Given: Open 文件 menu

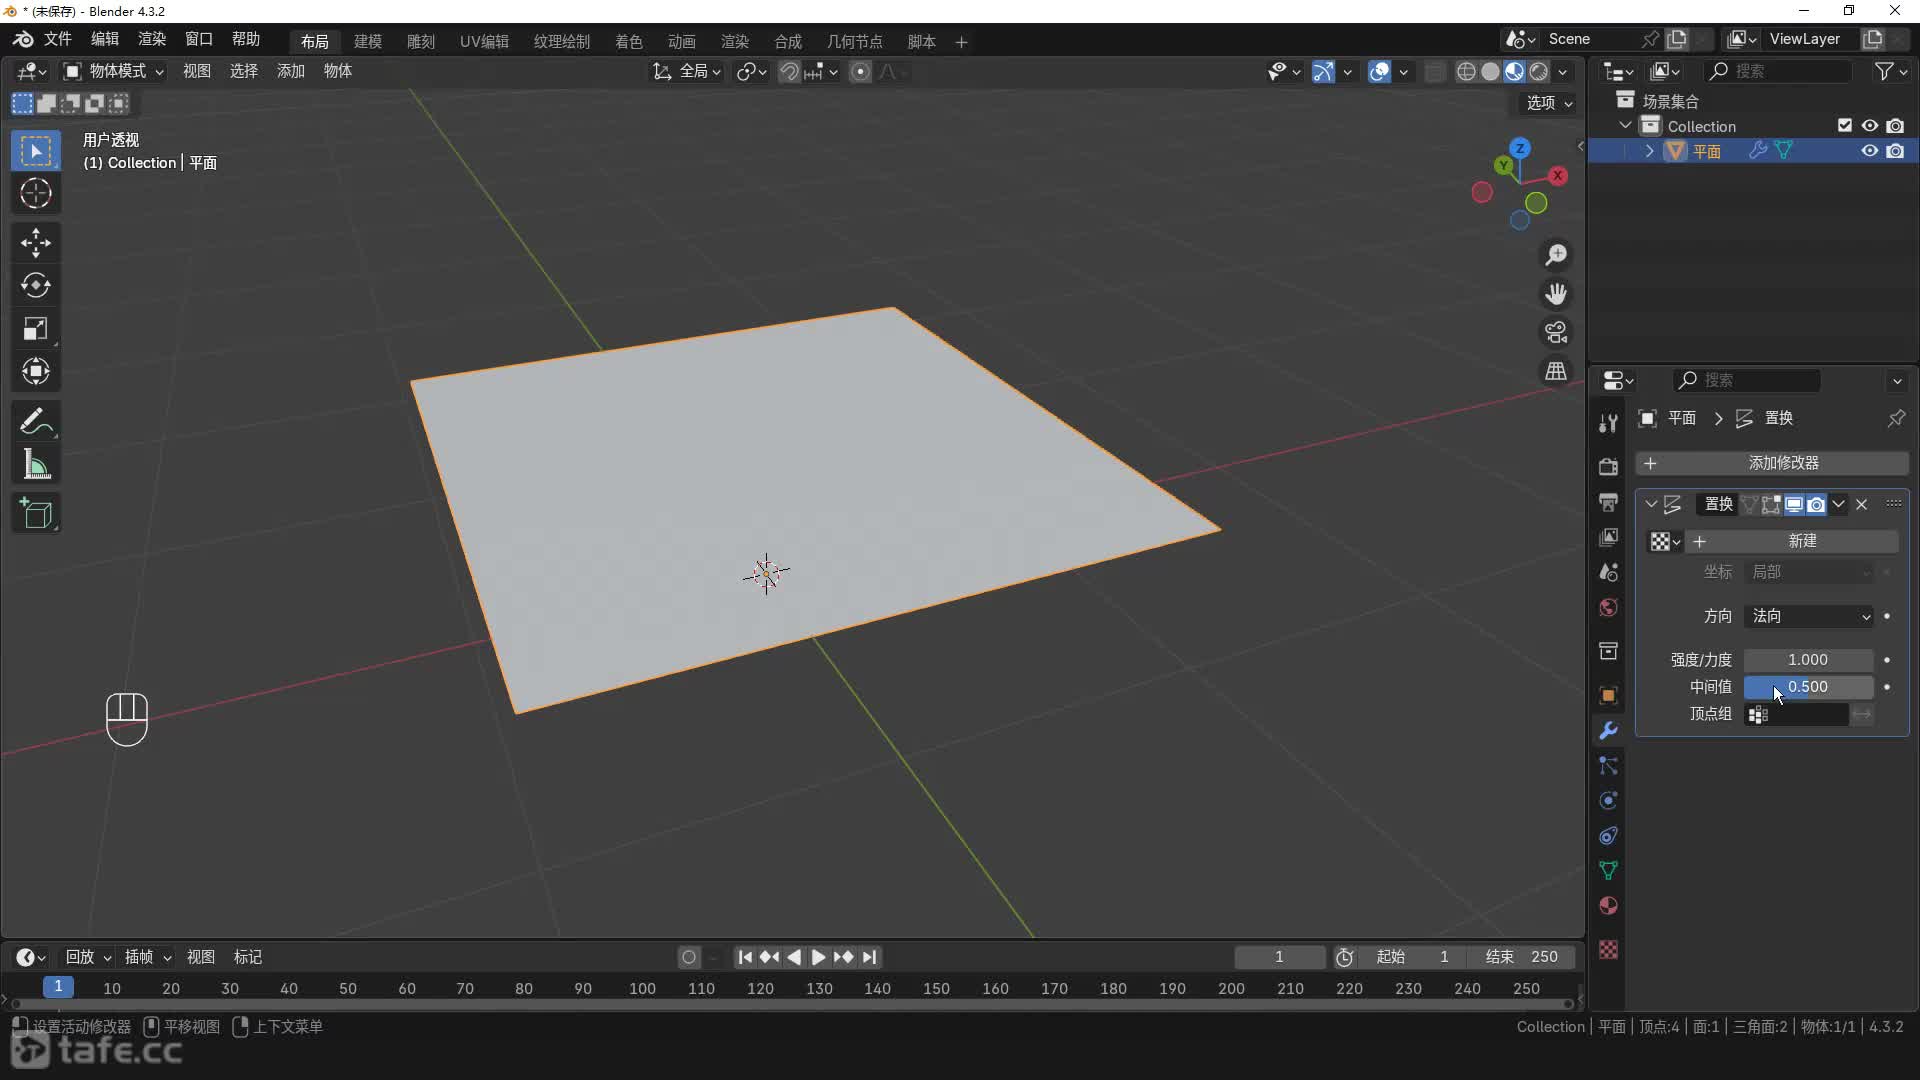Looking at the screenshot, I should (x=57, y=39).
